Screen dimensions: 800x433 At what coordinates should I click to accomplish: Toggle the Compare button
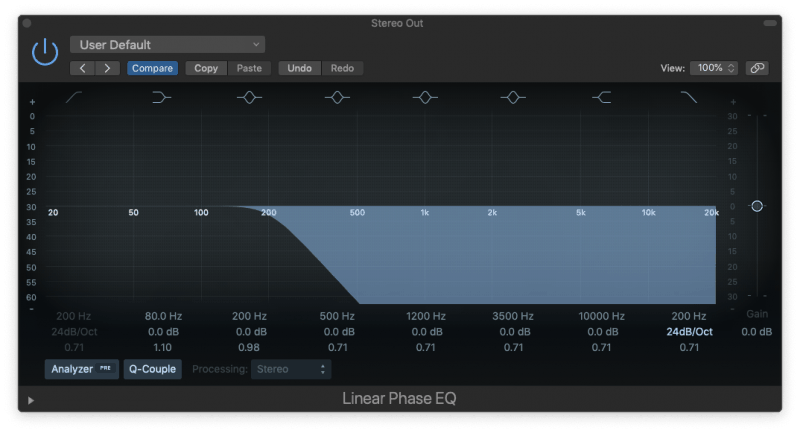pyautogui.click(x=153, y=68)
